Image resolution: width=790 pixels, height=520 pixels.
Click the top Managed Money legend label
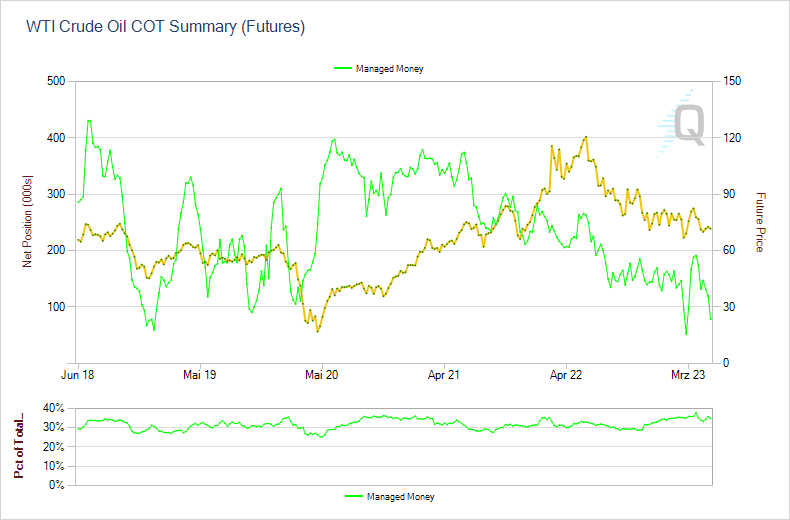click(389, 69)
